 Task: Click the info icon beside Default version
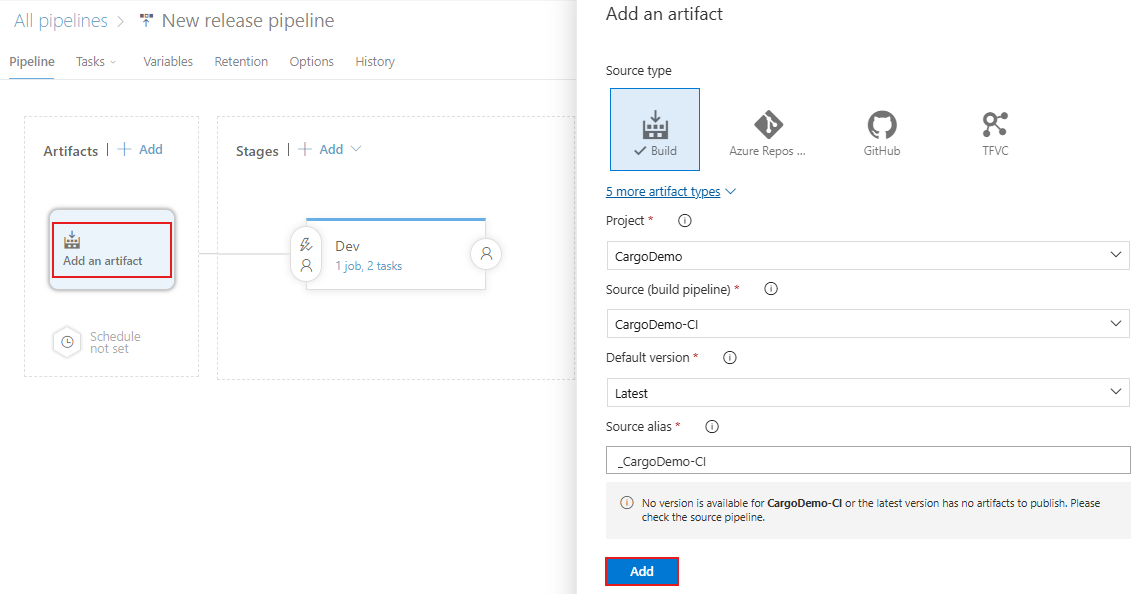729,357
